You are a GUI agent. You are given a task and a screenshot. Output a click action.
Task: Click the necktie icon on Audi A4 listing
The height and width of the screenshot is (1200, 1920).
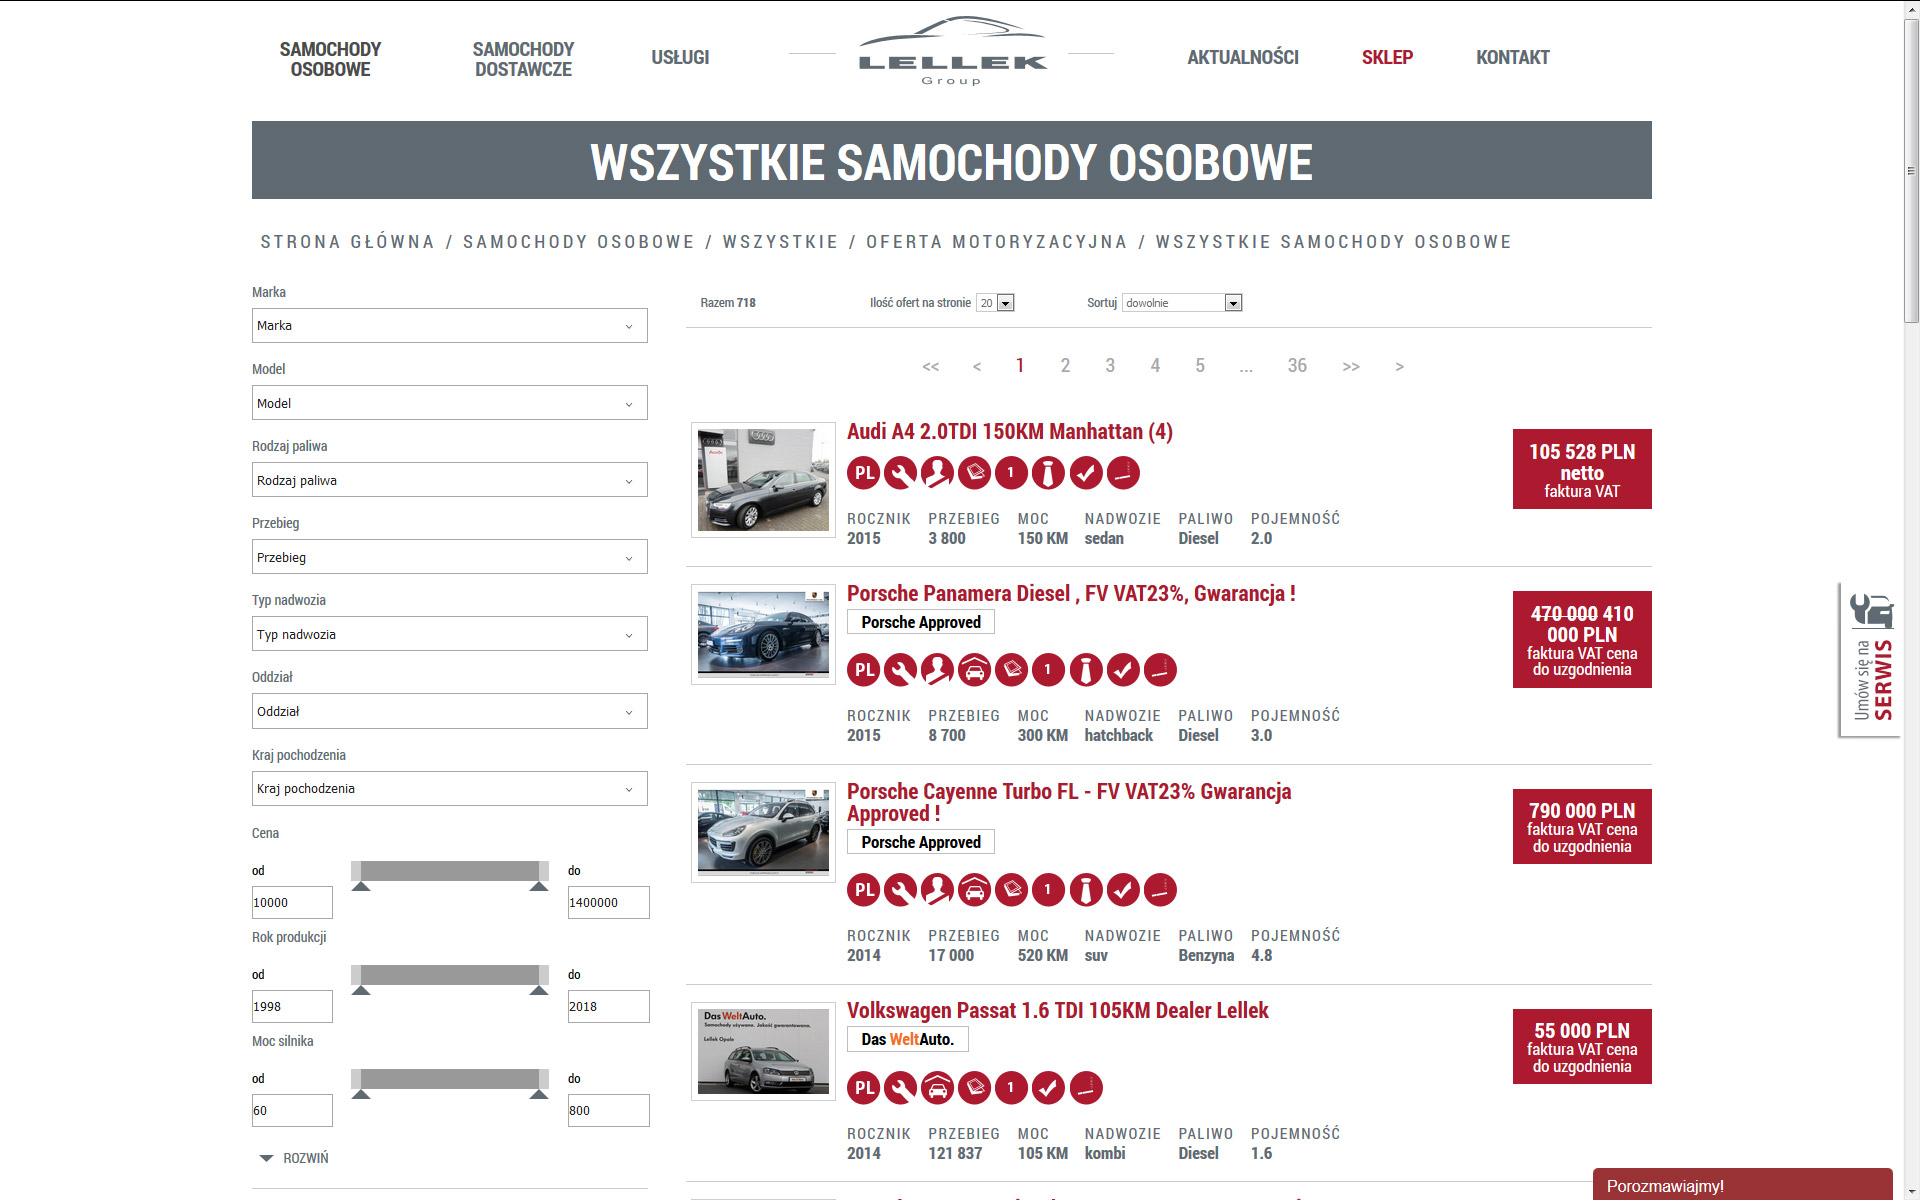[1048, 473]
